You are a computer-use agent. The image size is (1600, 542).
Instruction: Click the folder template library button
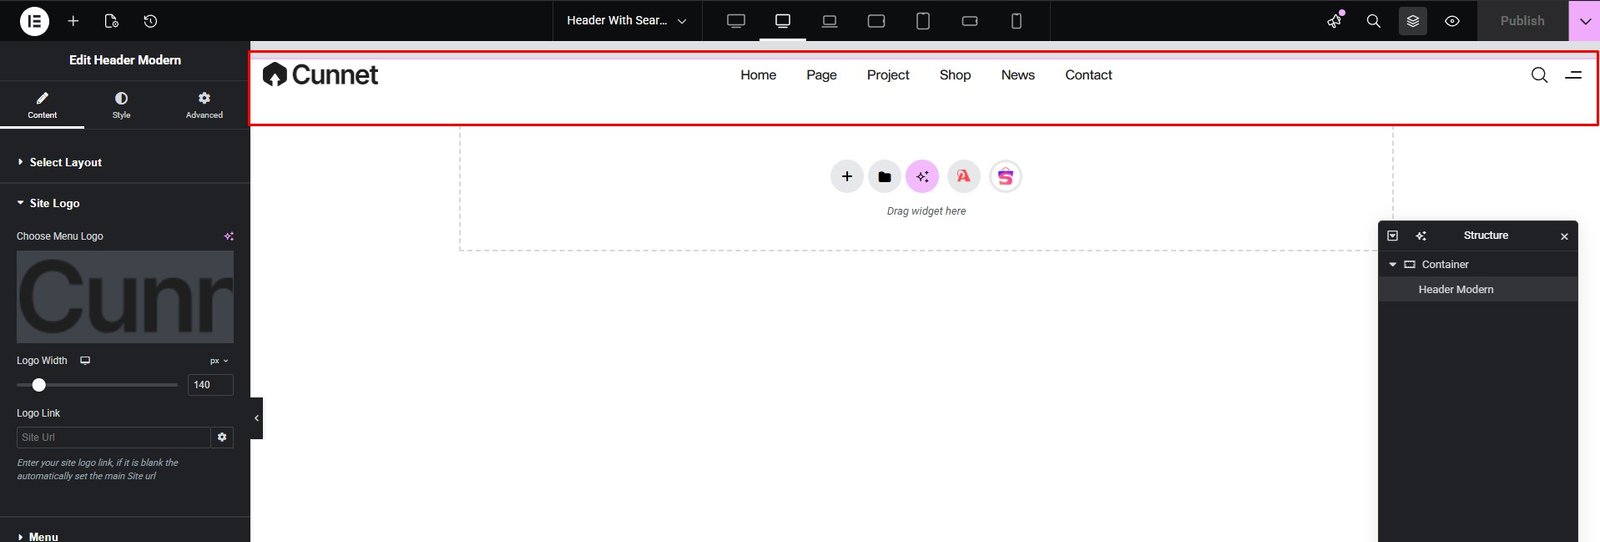[884, 177]
